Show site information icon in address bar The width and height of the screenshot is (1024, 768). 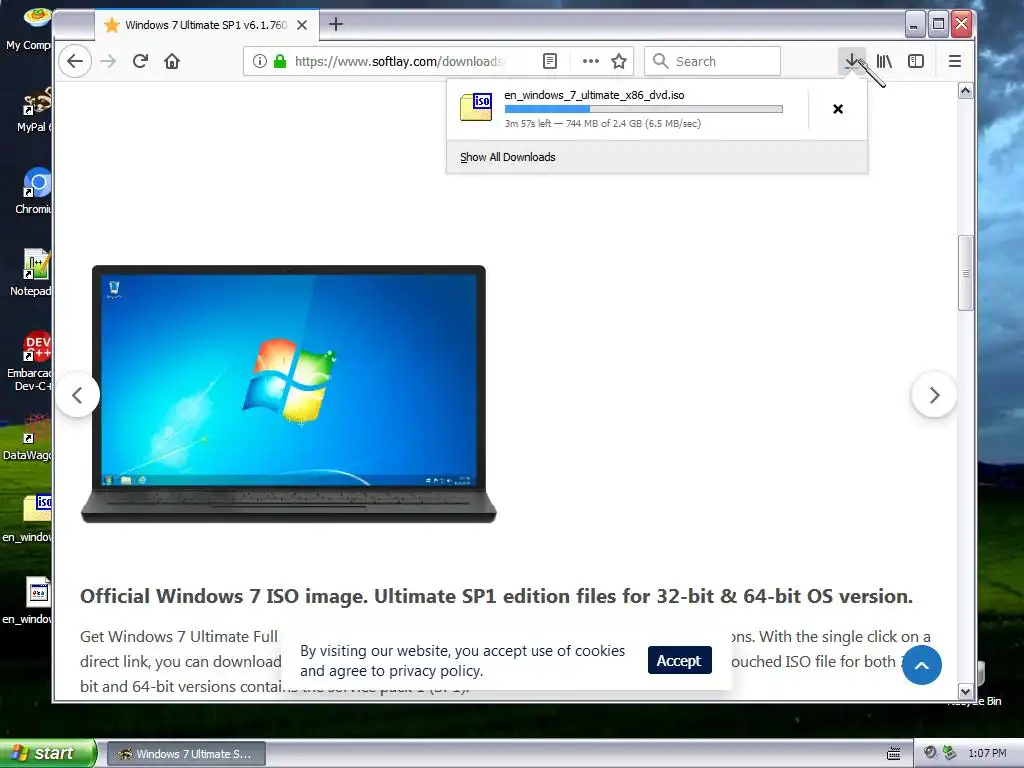(260, 61)
